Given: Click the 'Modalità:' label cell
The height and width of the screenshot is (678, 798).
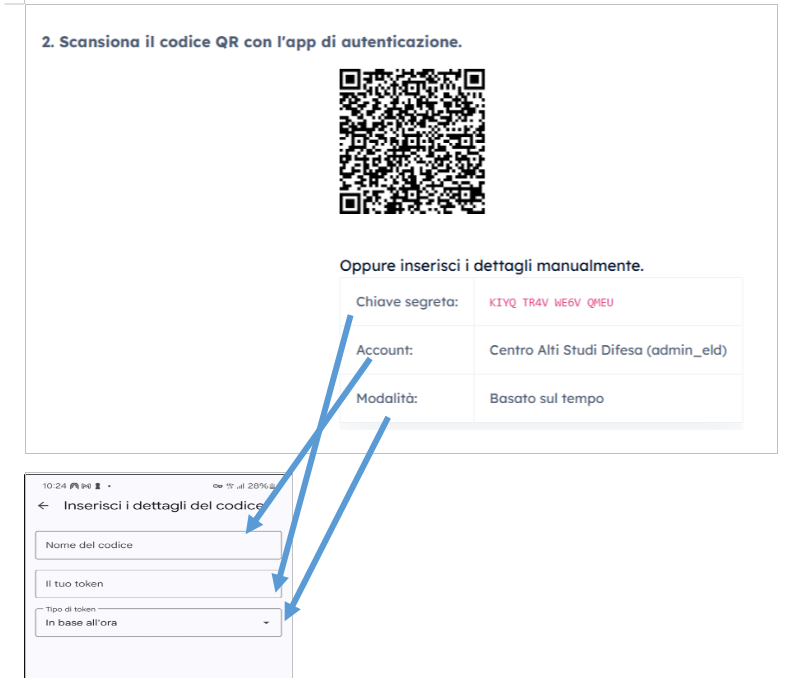Looking at the screenshot, I should click(x=407, y=398).
